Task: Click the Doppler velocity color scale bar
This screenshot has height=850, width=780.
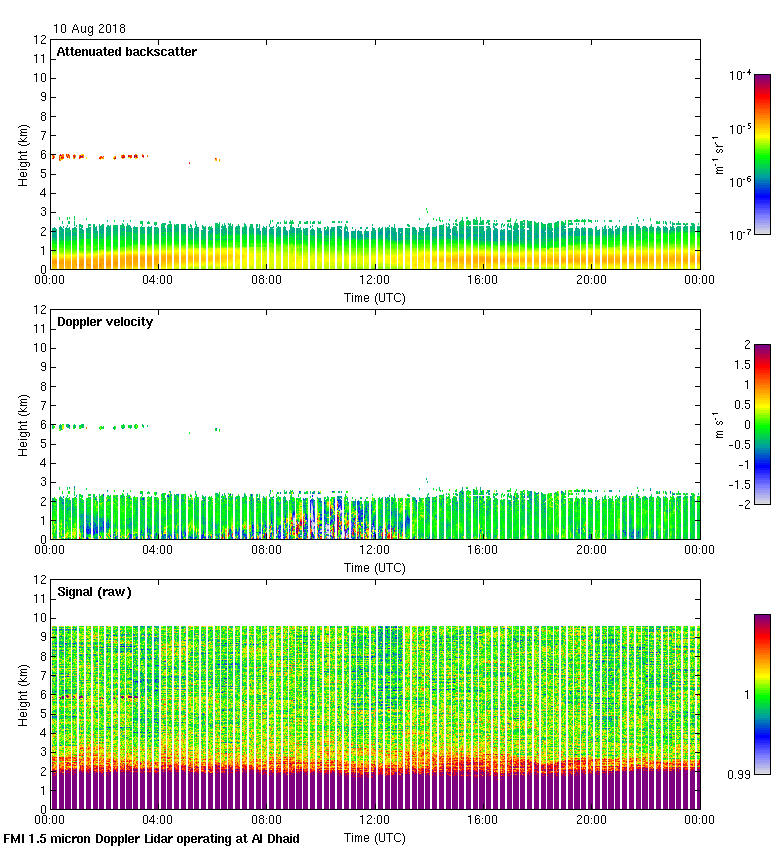Action: pos(762,424)
